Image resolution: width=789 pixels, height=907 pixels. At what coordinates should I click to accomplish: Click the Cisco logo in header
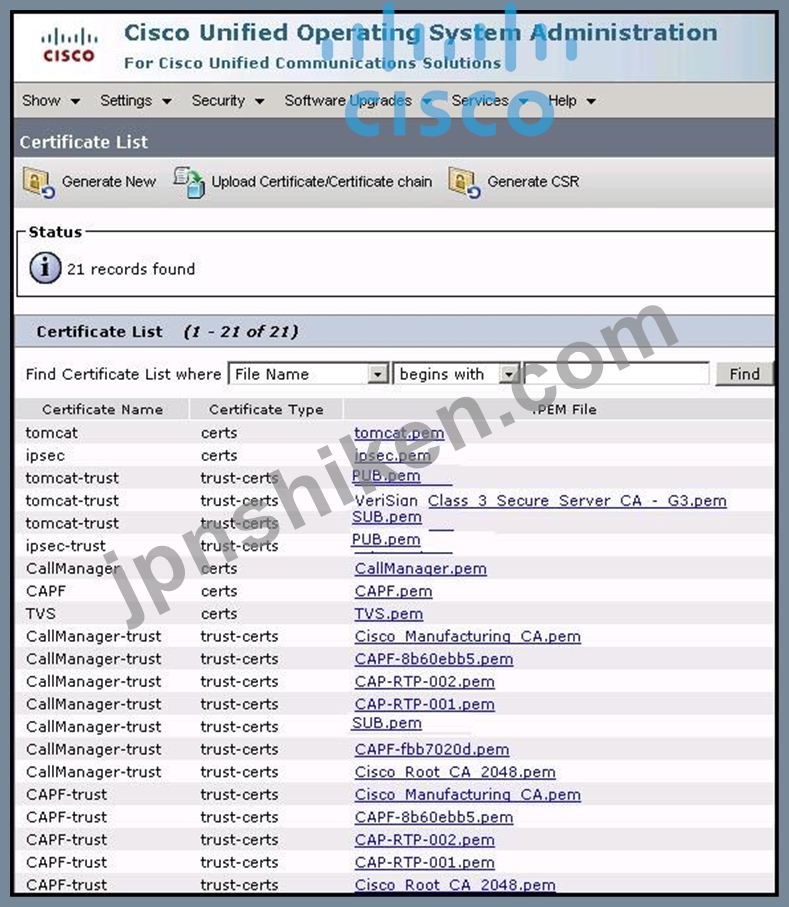(69, 45)
